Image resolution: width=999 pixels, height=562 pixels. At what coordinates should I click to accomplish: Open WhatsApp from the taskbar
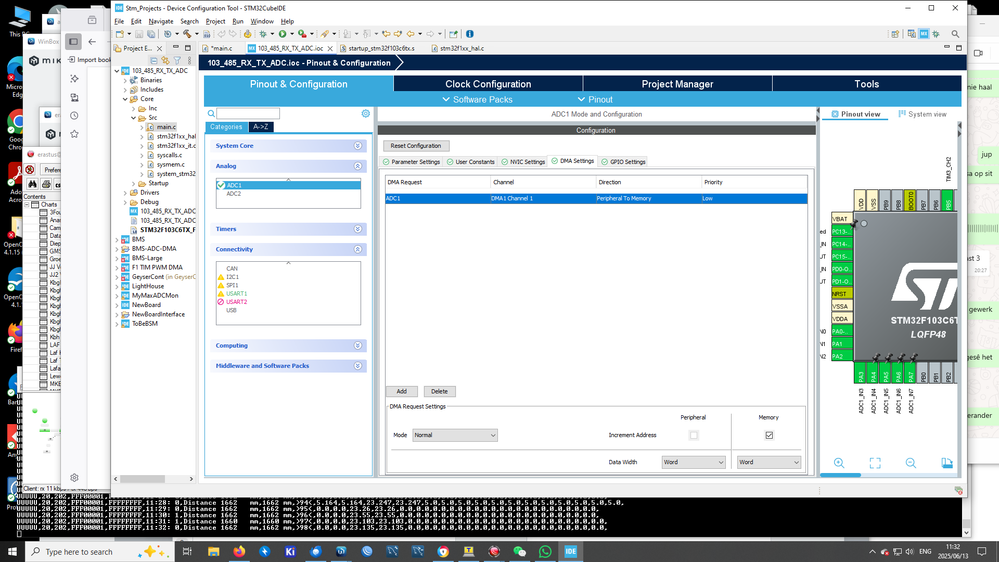click(545, 552)
